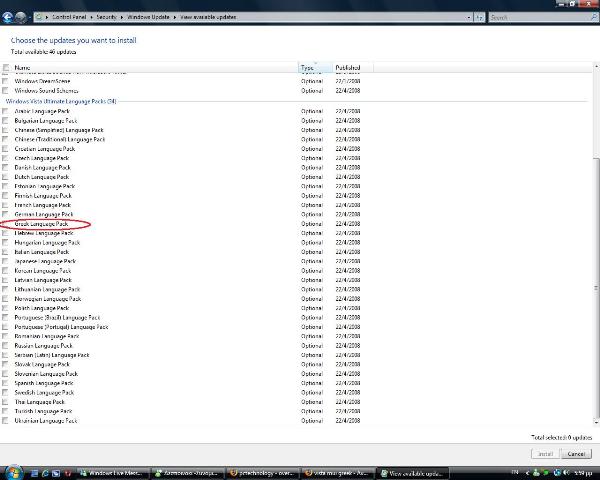Enable the Ukrainian Language Pack checkbox
600x480 pixels.
click(x=5, y=421)
